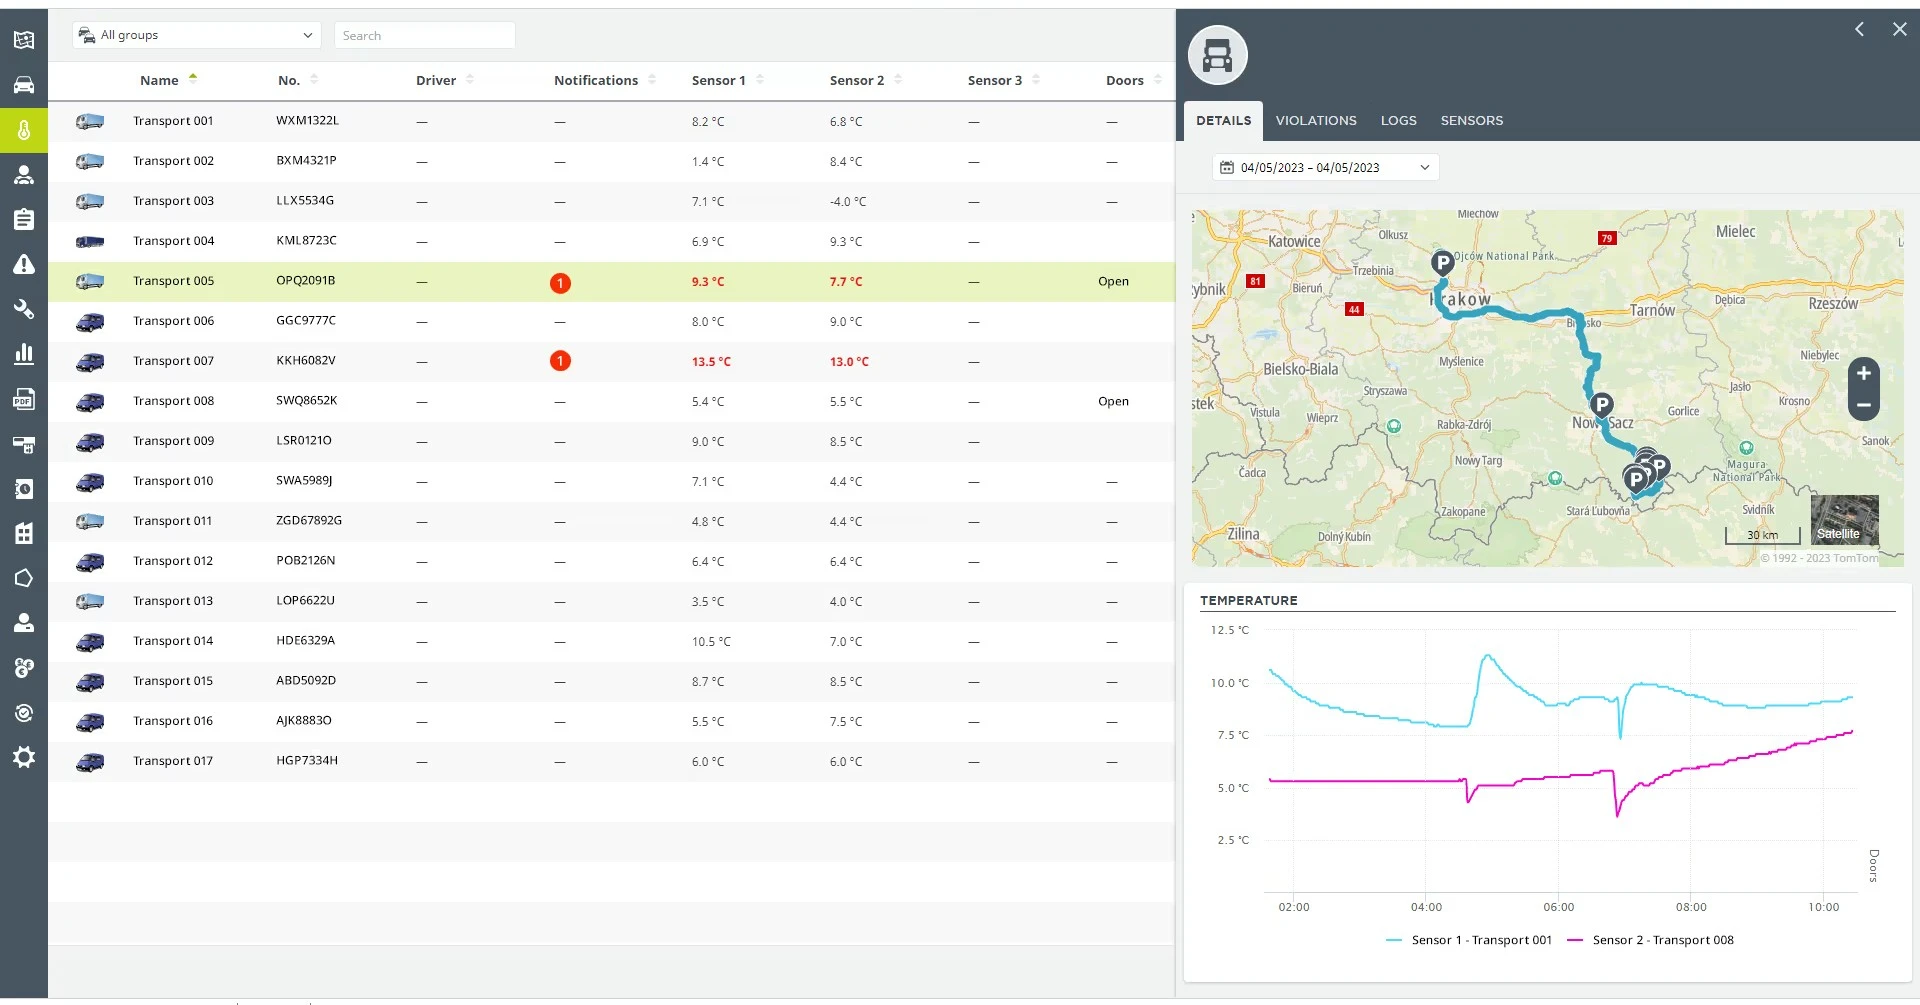Open the settings gear sidebar icon

pyautogui.click(x=24, y=757)
